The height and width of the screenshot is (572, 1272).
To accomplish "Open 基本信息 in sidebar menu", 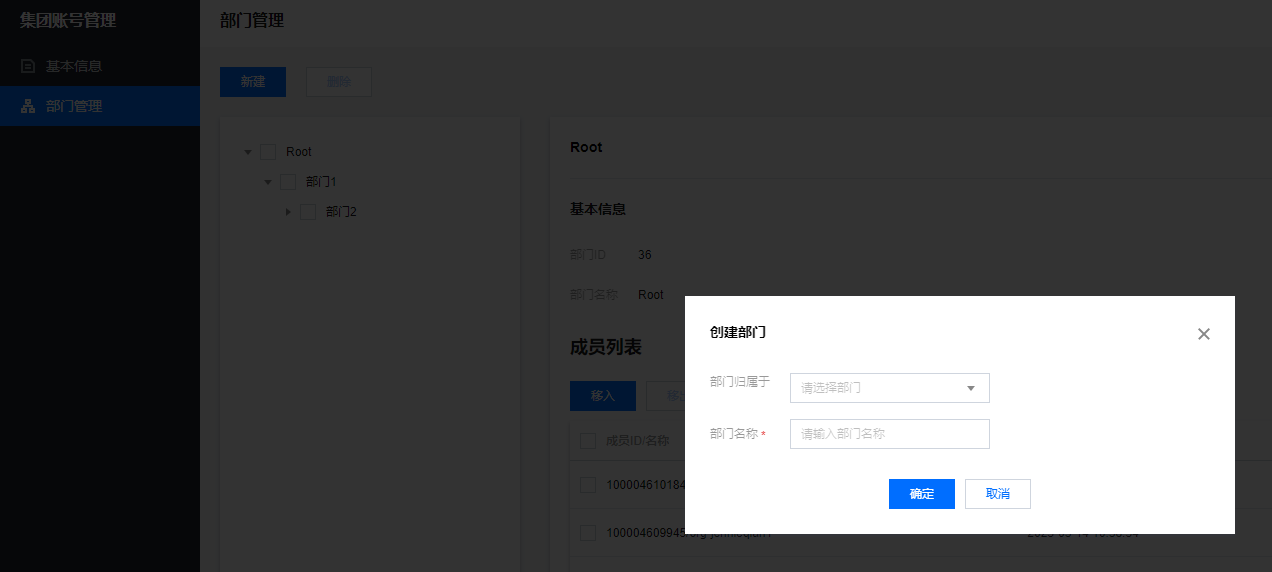I will [74, 66].
